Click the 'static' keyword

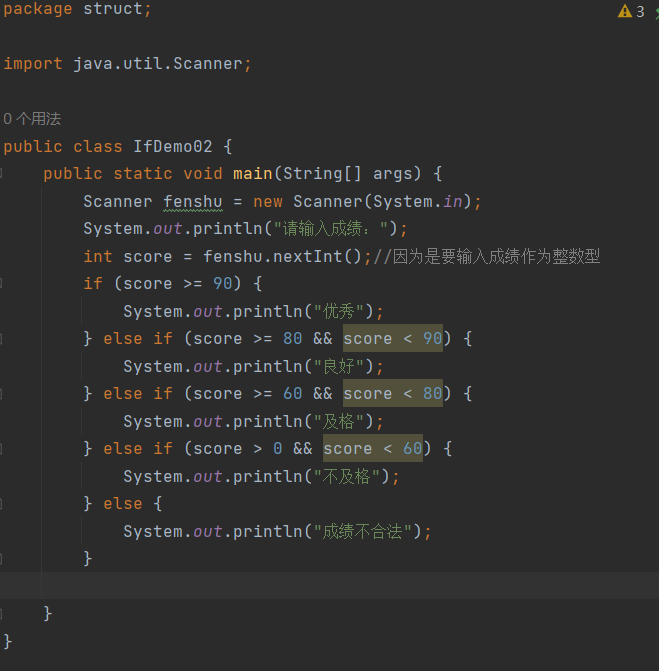[x=142, y=174]
